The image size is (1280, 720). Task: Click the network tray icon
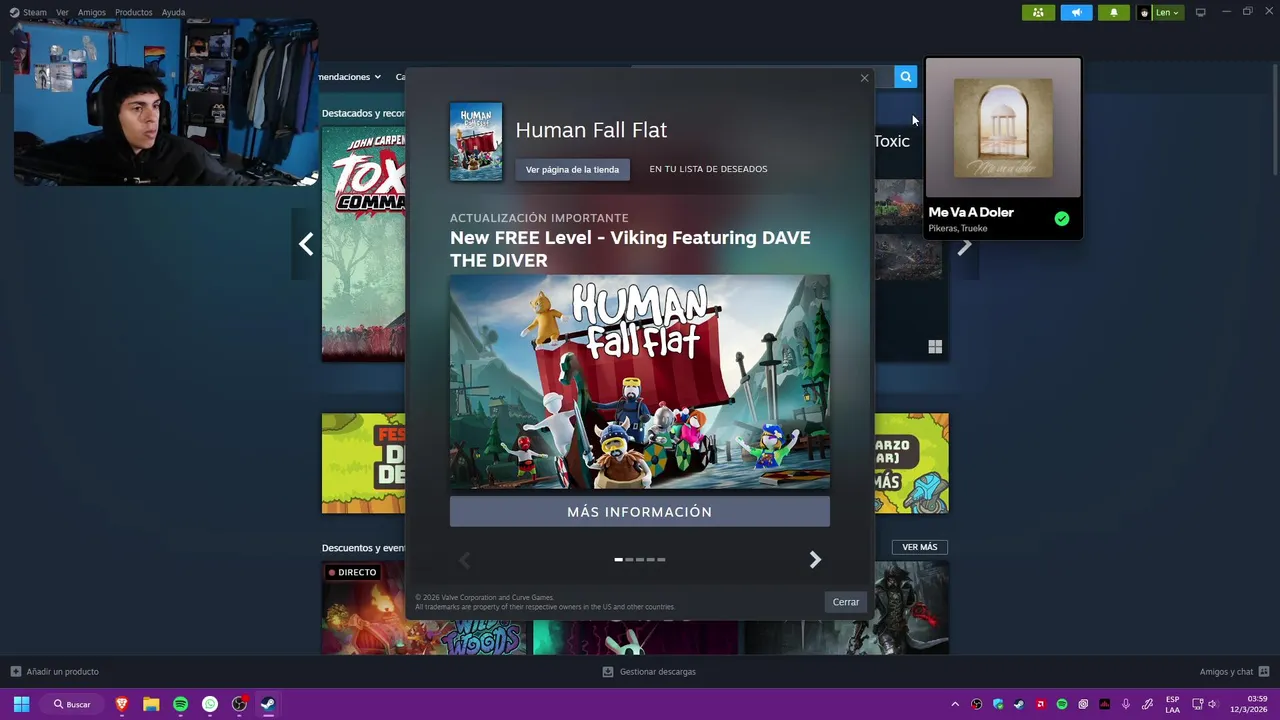tap(1197, 704)
